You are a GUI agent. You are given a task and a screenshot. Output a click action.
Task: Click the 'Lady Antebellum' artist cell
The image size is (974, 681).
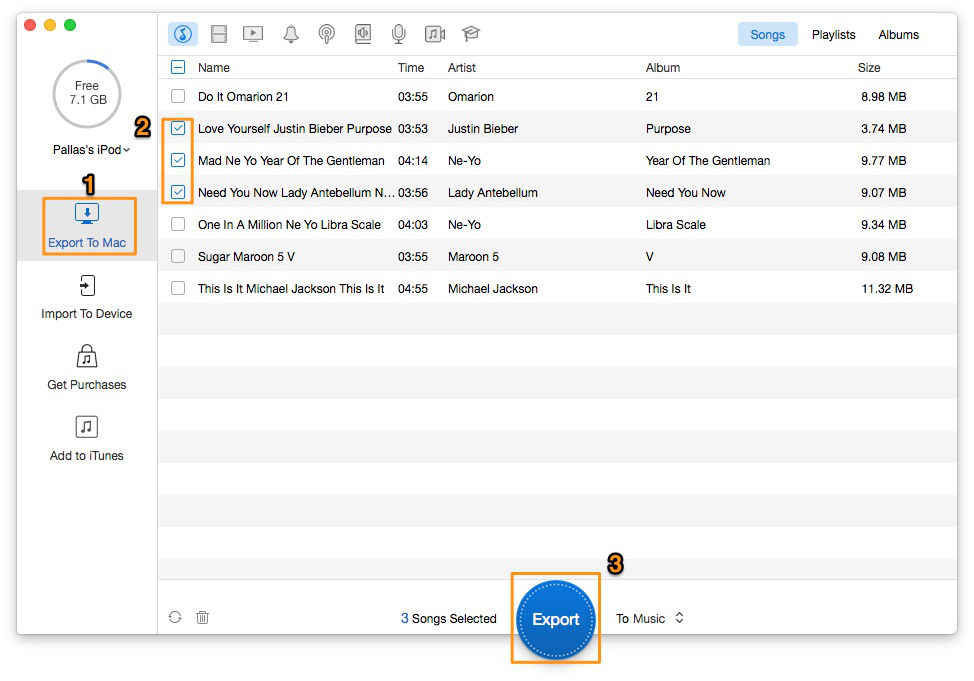tap(493, 193)
